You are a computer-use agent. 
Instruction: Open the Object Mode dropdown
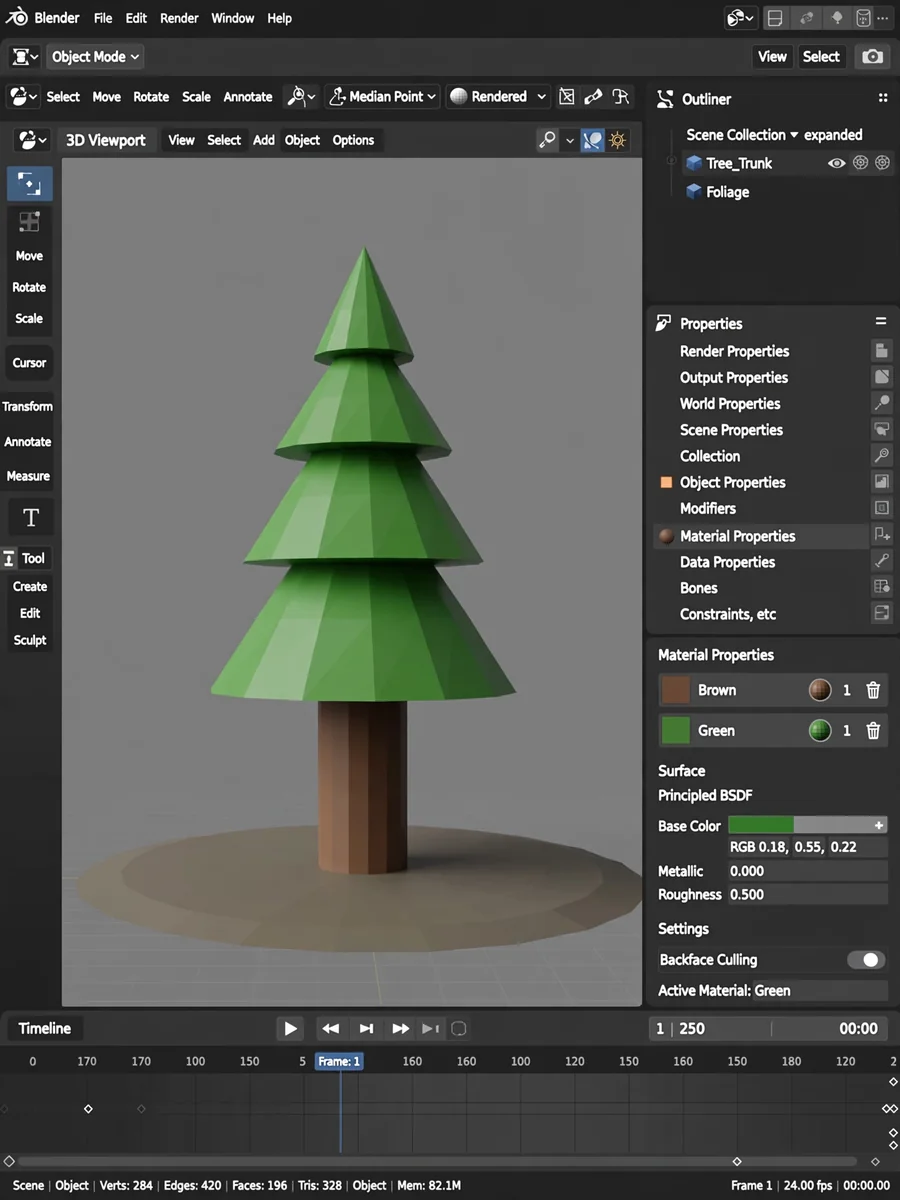pos(97,57)
